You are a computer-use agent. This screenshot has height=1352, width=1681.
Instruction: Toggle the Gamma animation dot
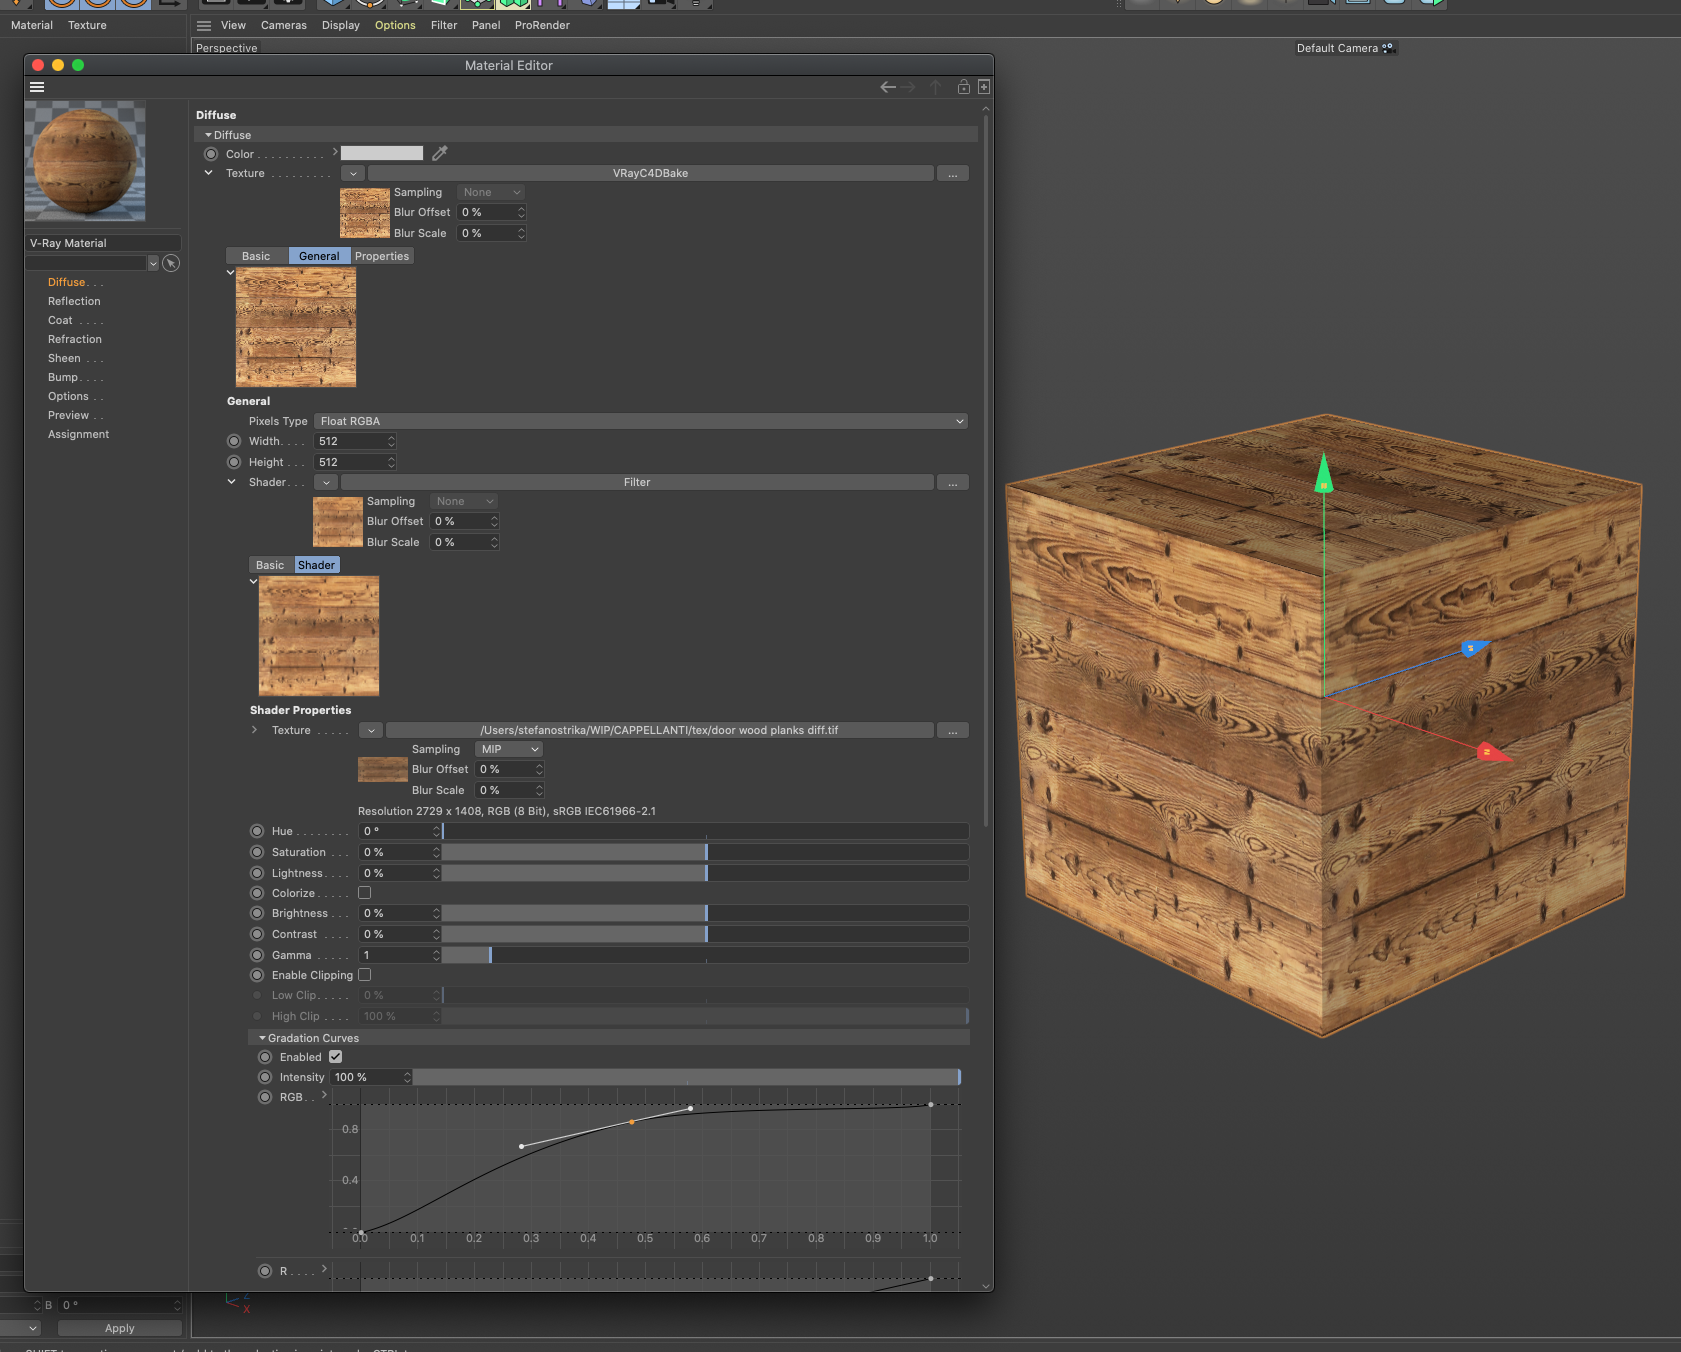coord(257,955)
